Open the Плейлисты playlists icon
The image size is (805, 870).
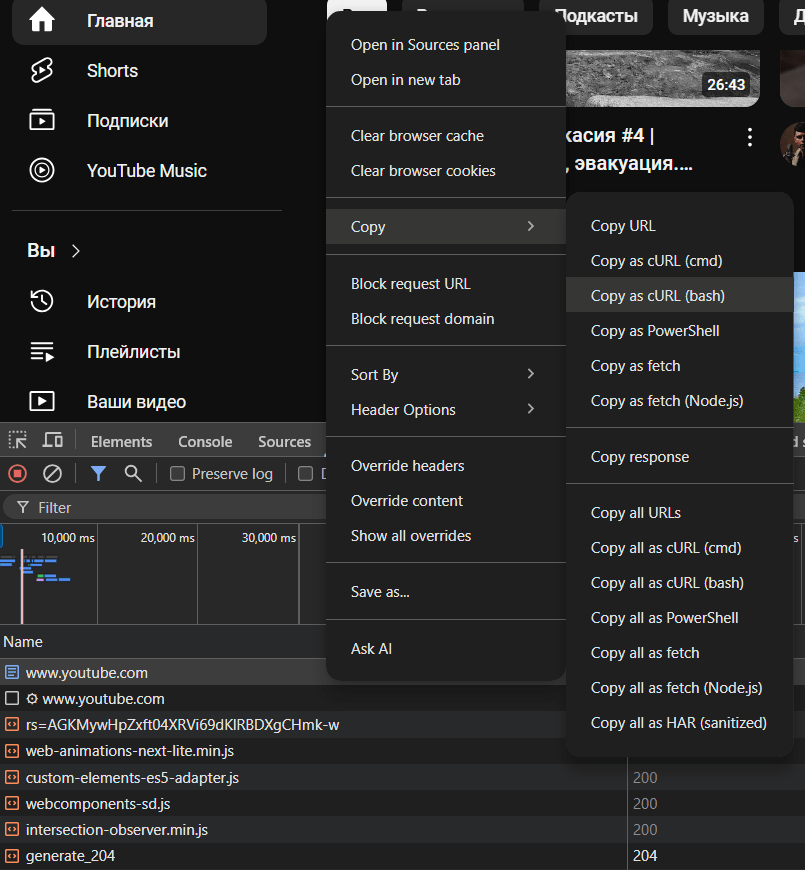pyautogui.click(x=42, y=351)
